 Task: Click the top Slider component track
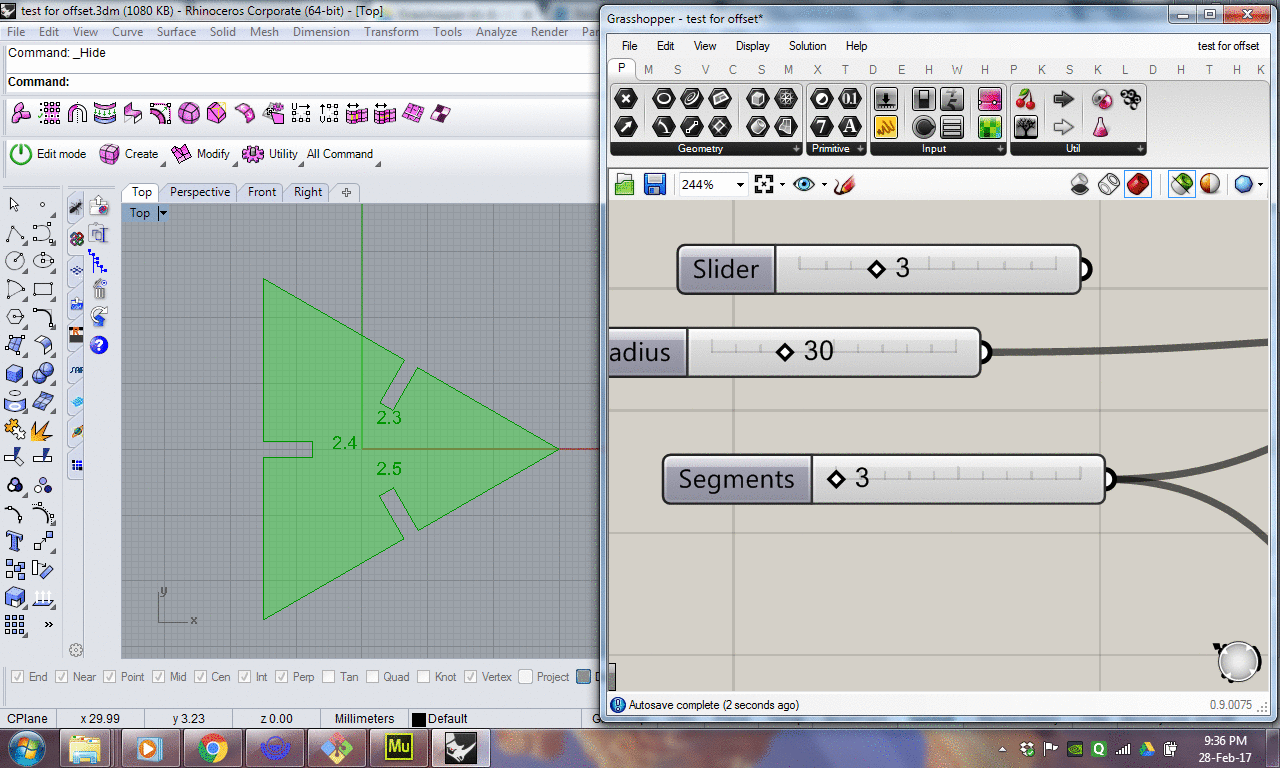(x=928, y=269)
